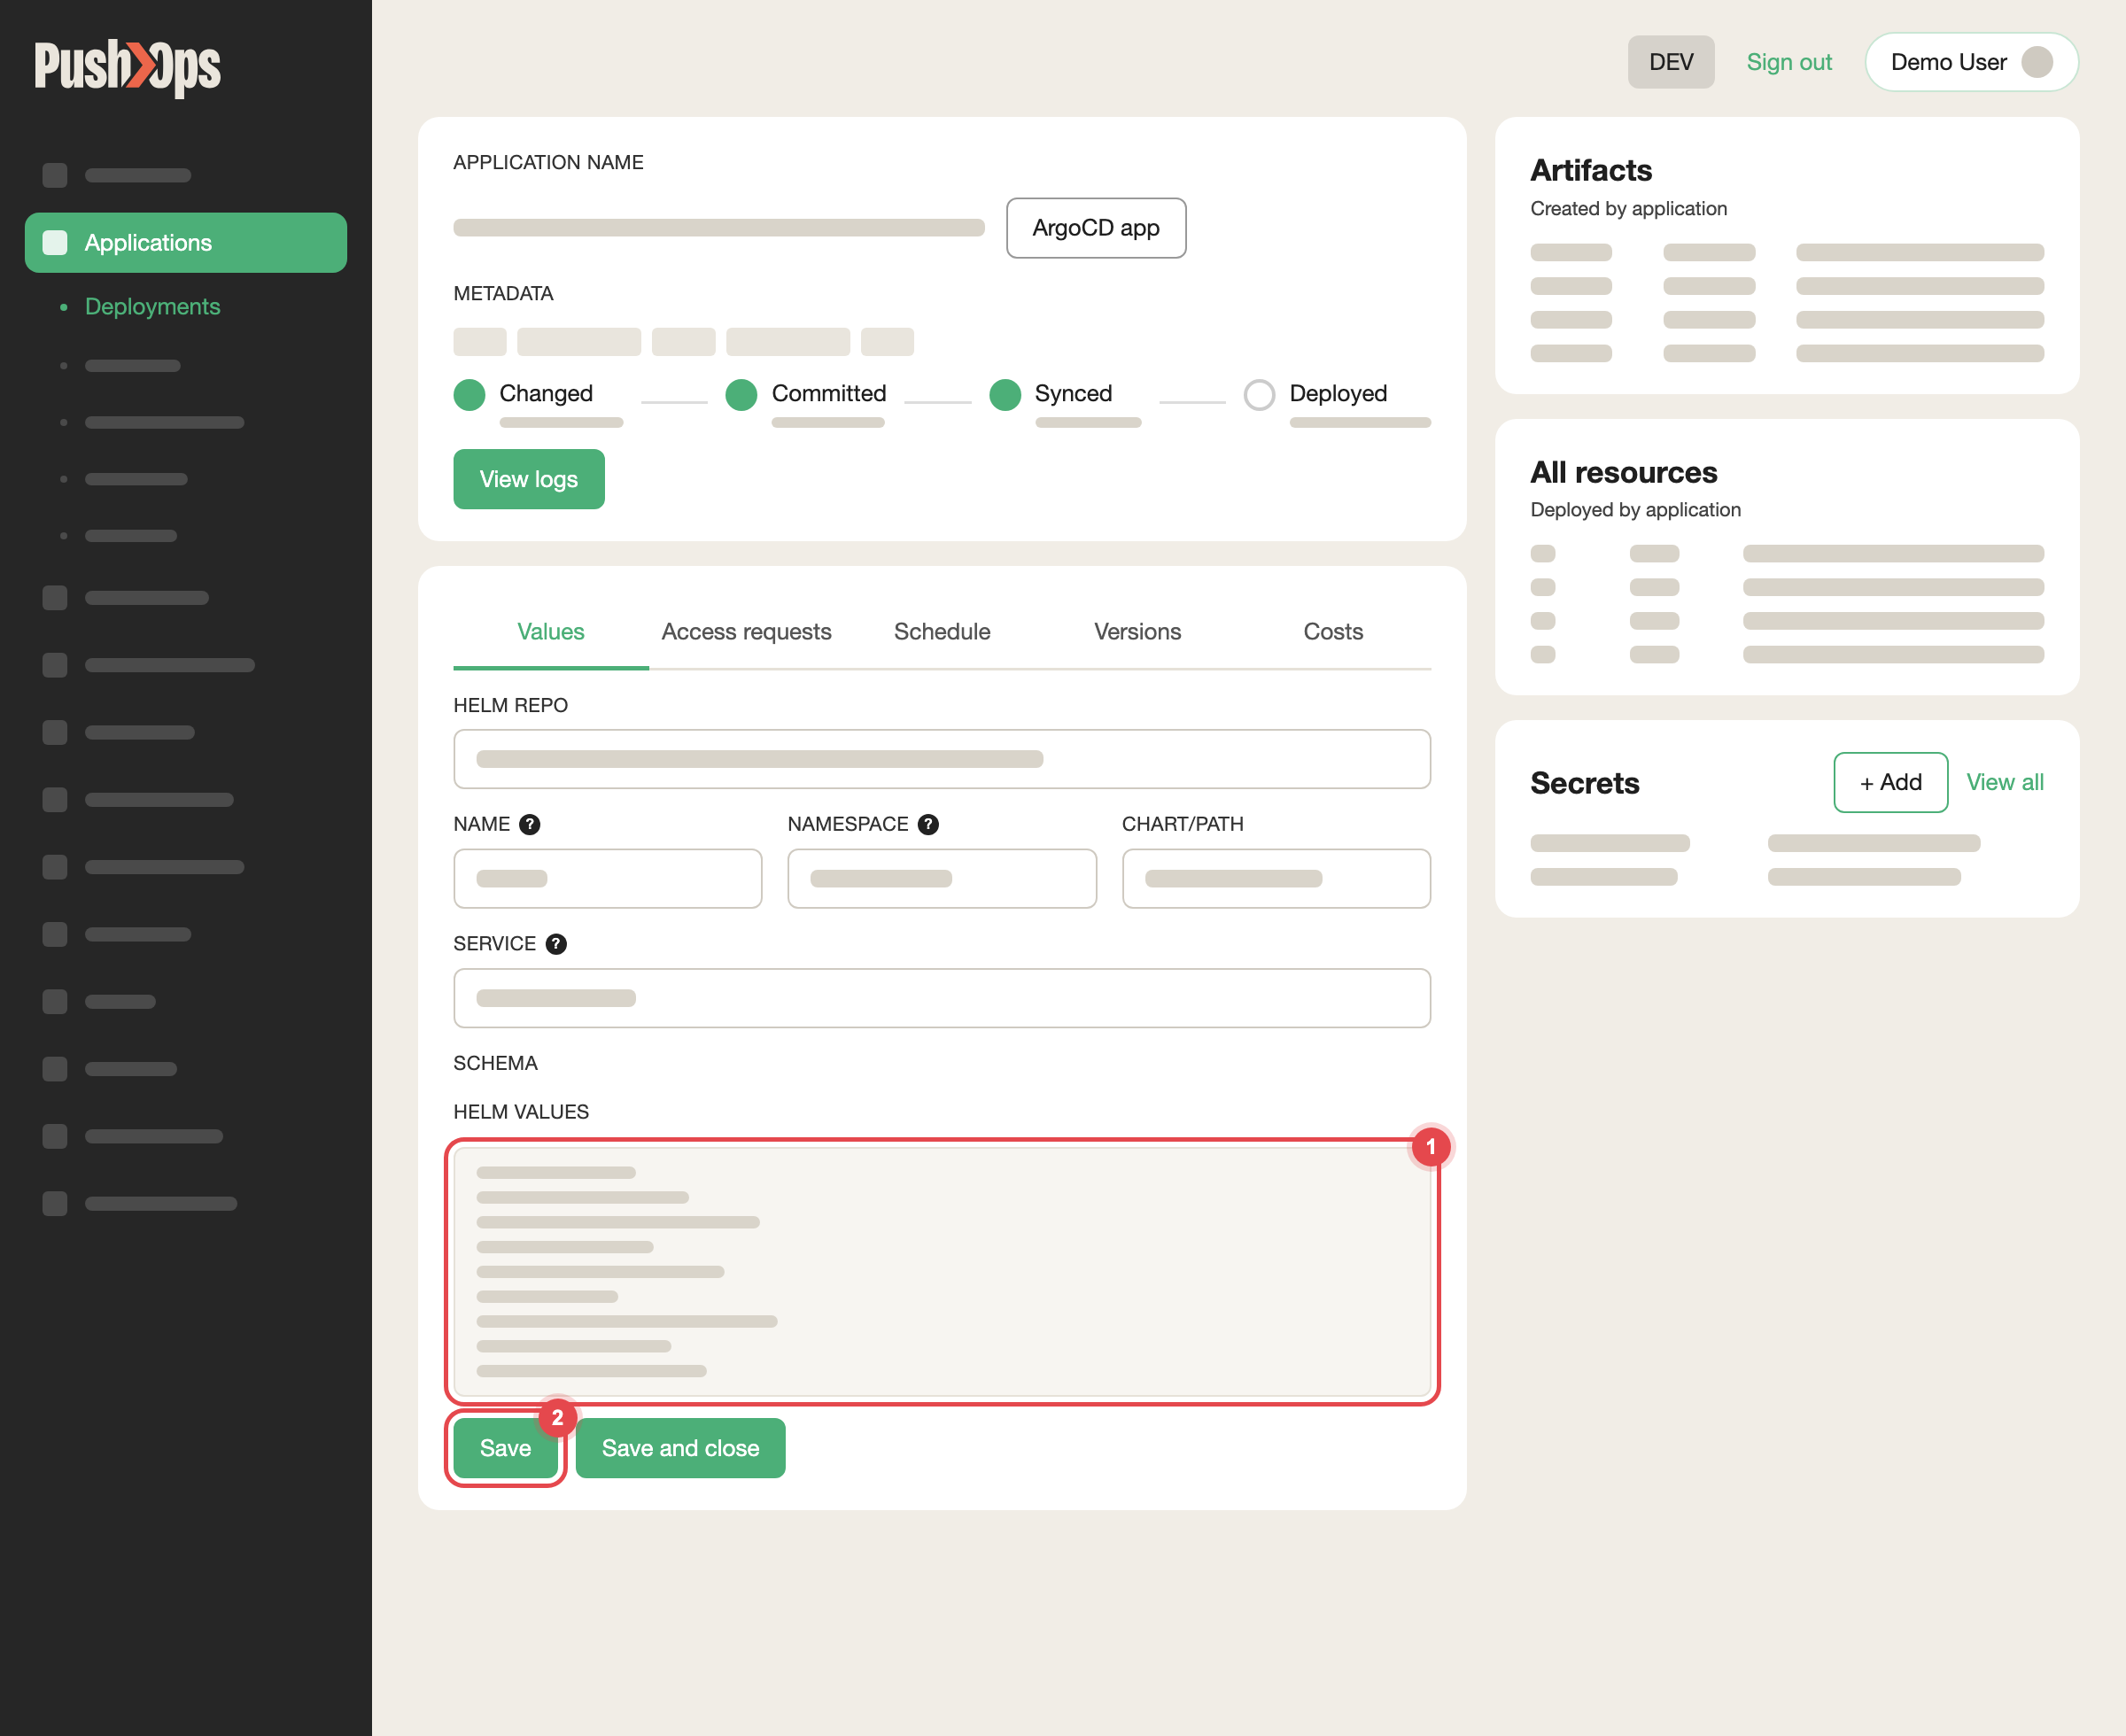Open the Schedule tab
This screenshot has height=1736, width=2126.
942,632
